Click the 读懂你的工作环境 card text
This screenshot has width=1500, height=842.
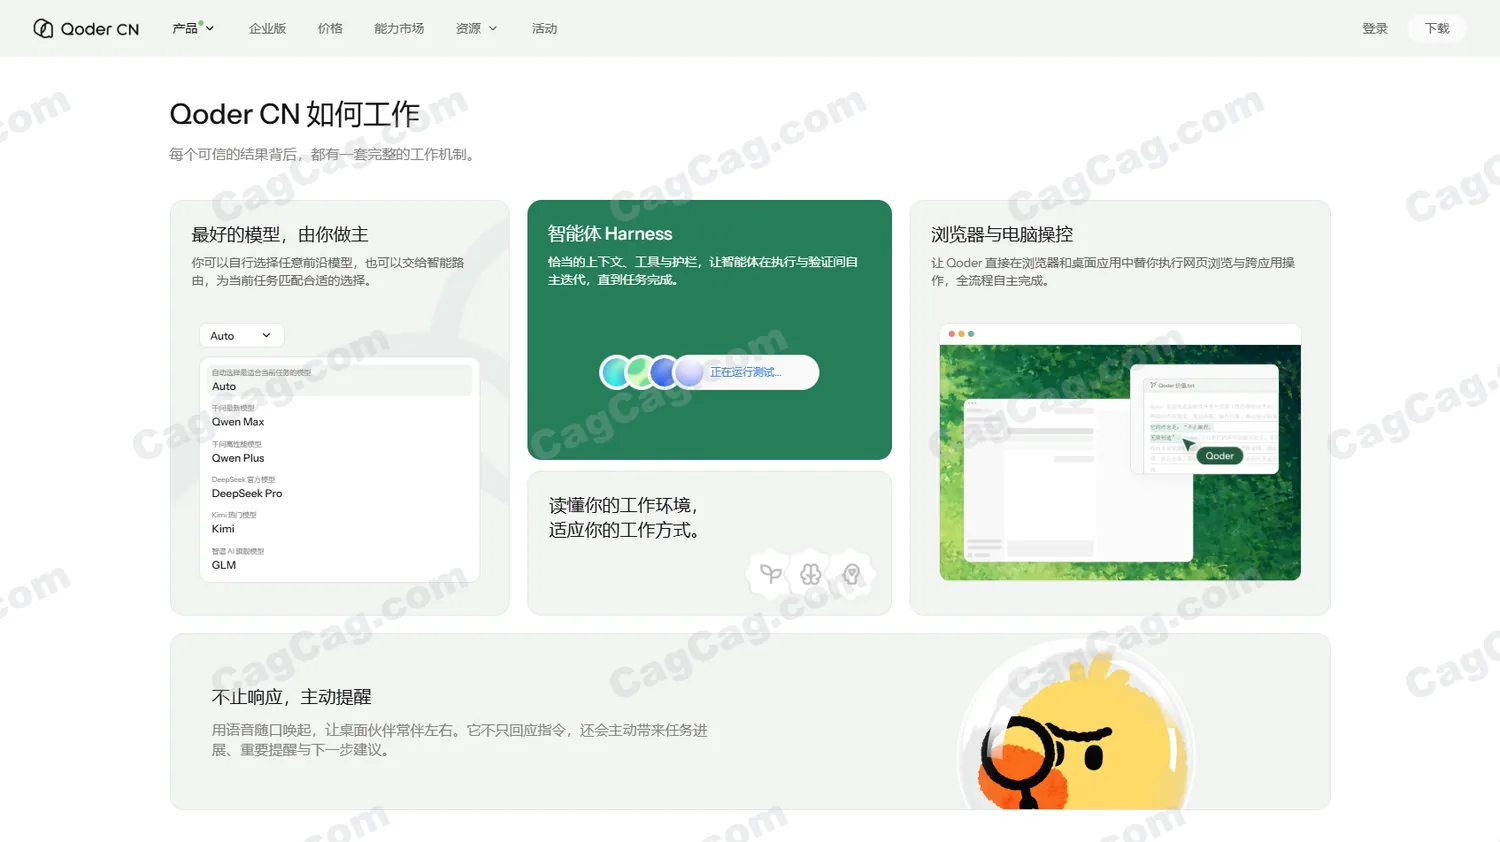624,518
